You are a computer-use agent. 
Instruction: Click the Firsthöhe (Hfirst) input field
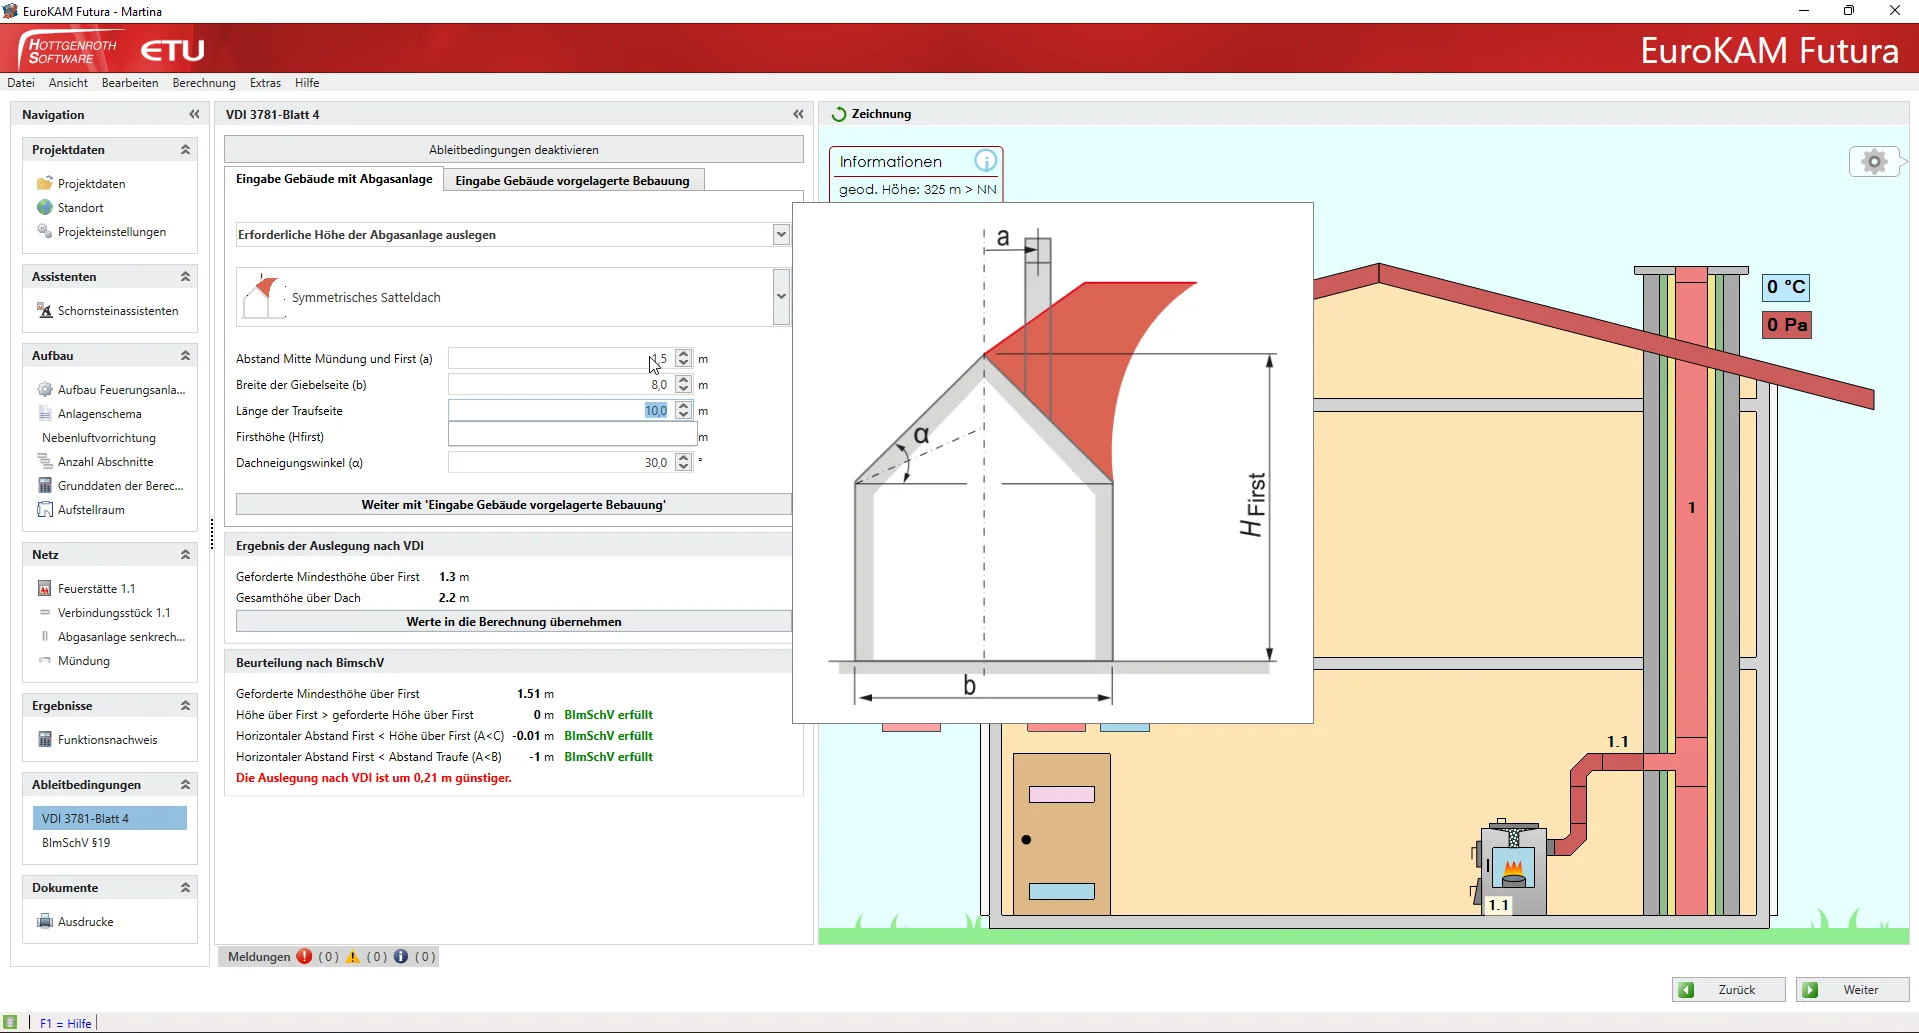point(571,437)
